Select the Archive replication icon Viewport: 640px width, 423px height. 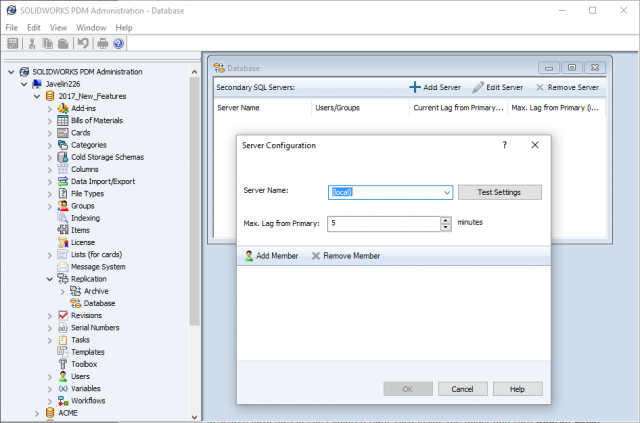click(76, 291)
